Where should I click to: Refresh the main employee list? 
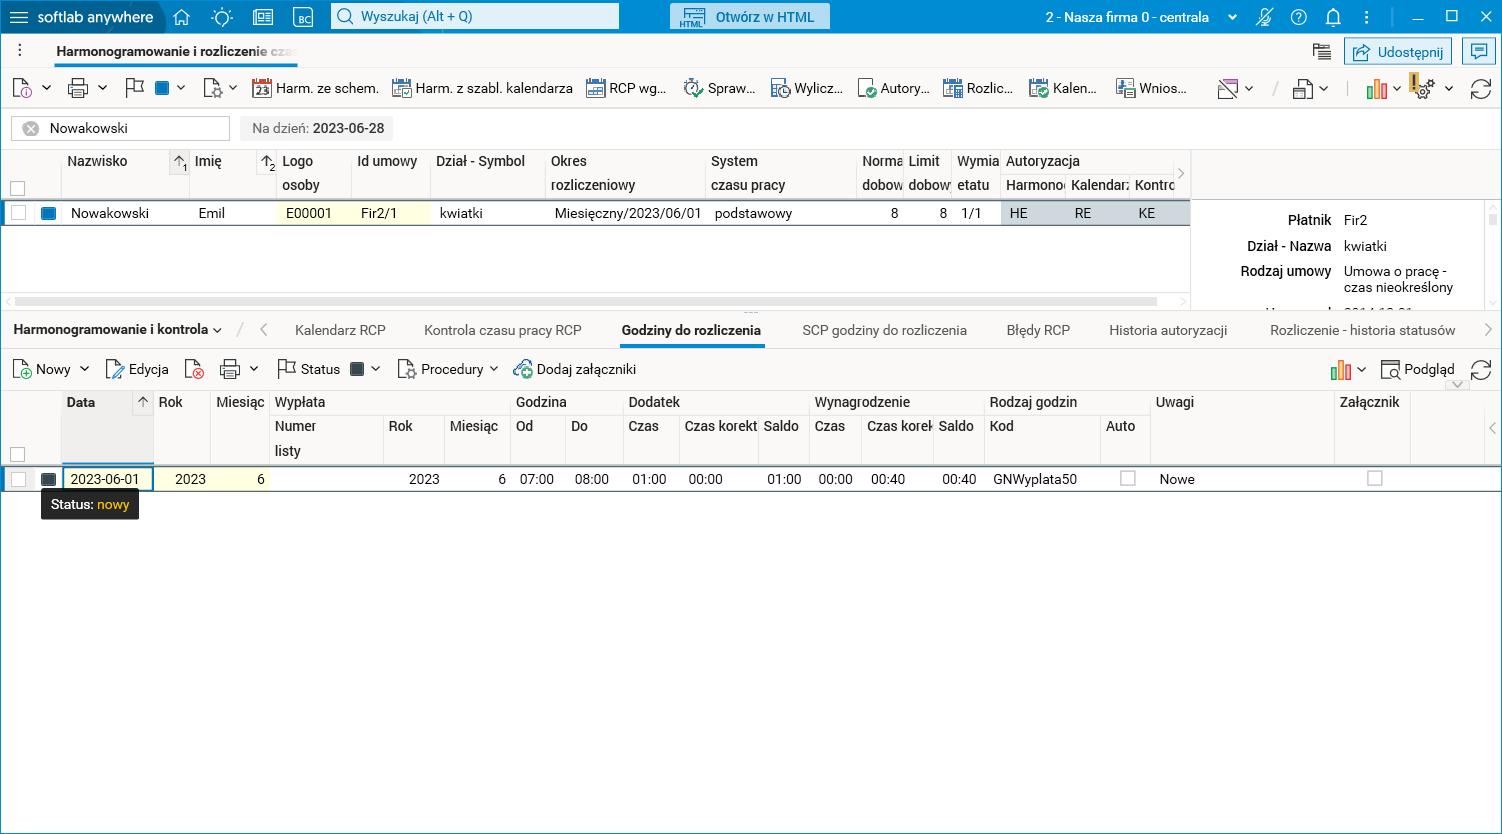click(x=1481, y=89)
